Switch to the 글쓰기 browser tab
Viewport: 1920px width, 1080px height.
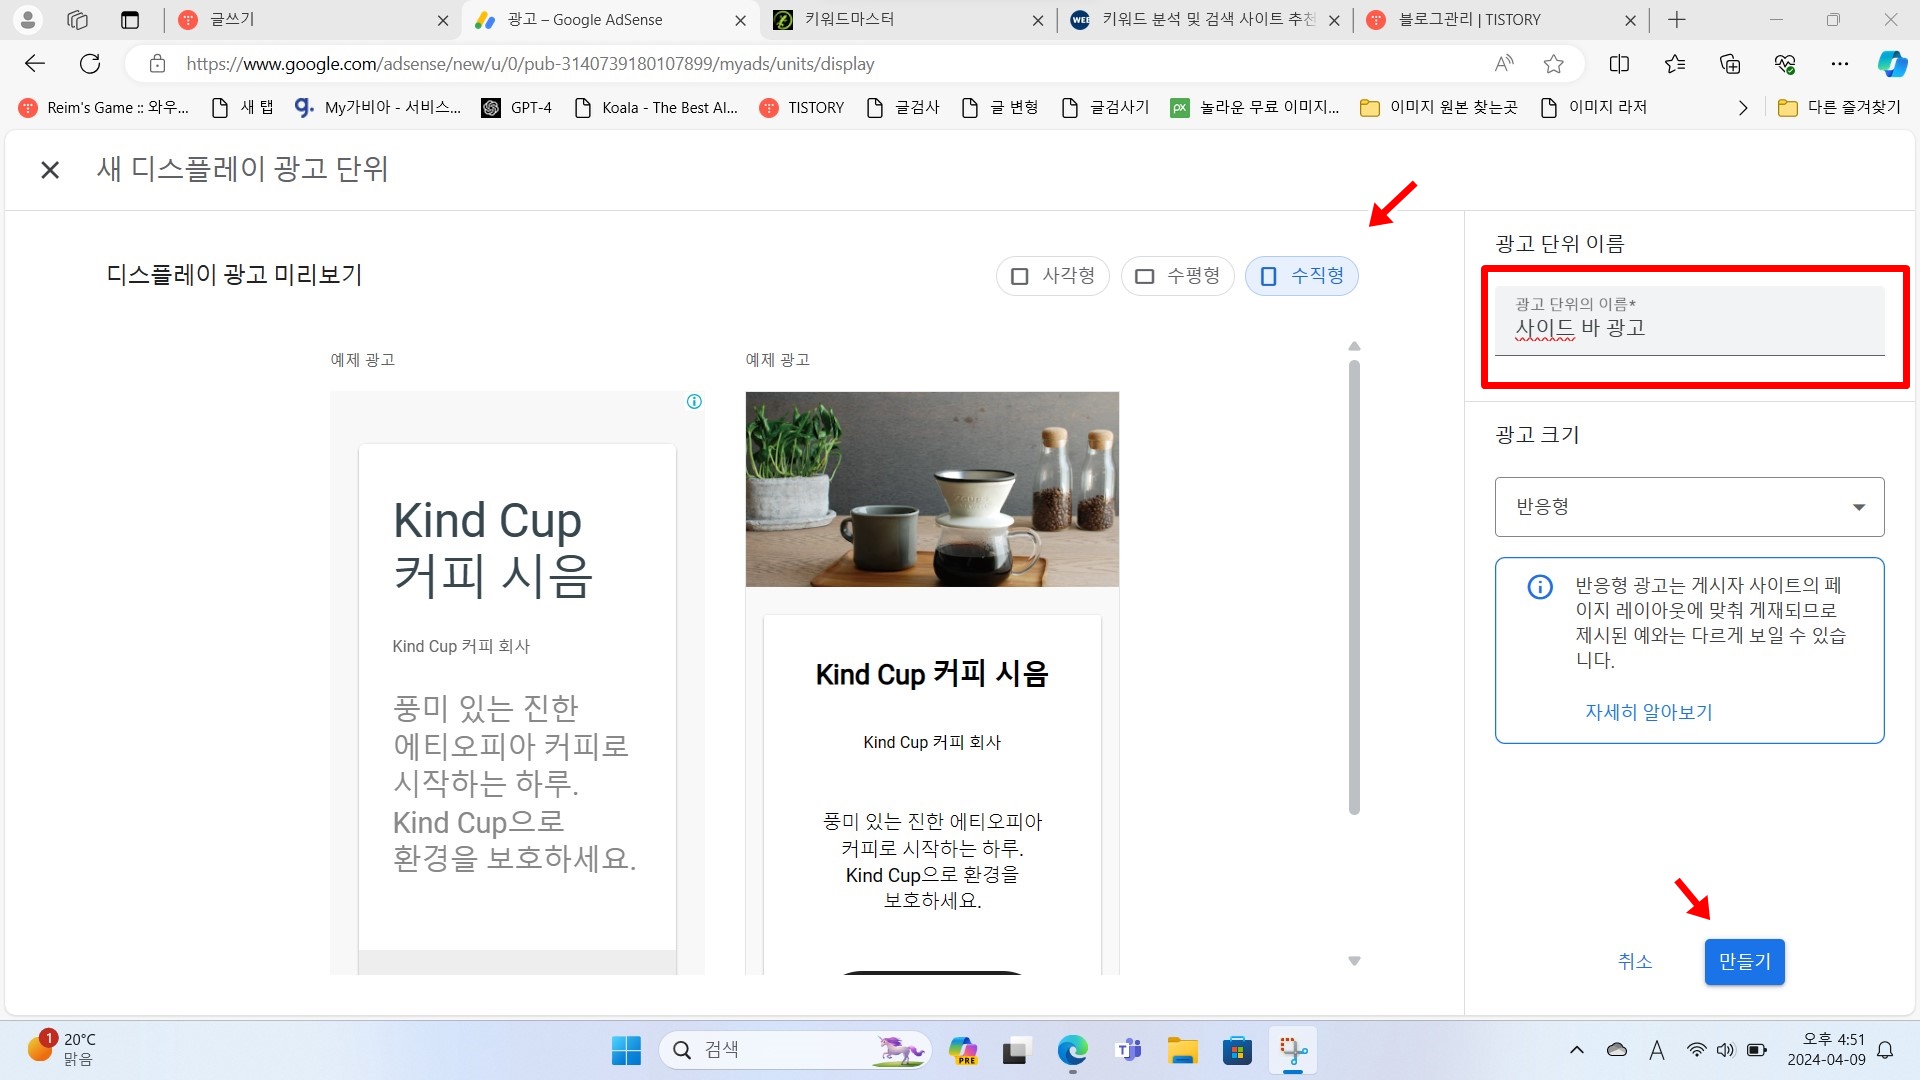(310, 20)
